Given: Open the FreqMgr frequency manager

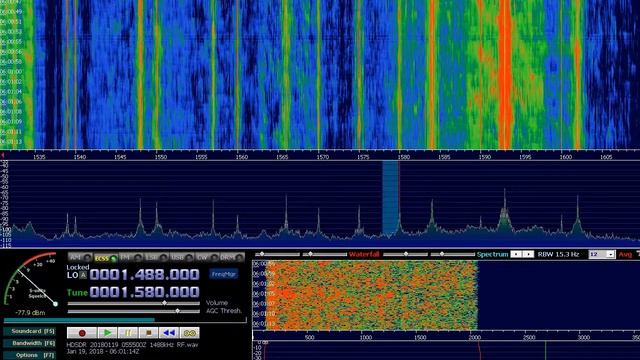Looking at the screenshot, I should pos(223,274).
